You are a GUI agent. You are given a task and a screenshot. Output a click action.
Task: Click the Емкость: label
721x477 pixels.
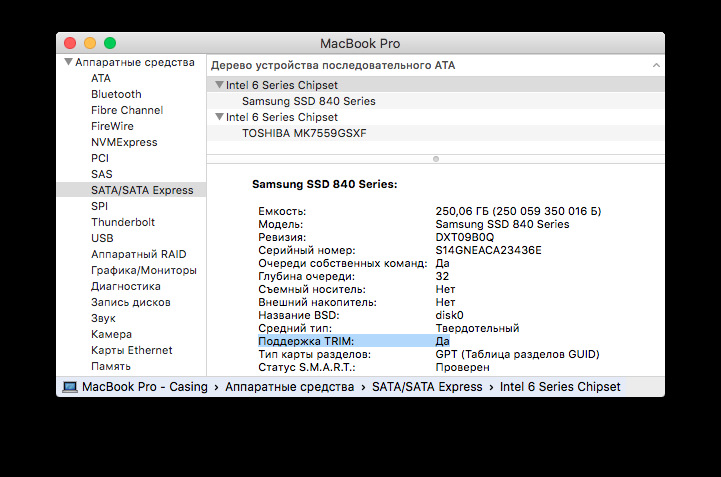click(x=282, y=211)
